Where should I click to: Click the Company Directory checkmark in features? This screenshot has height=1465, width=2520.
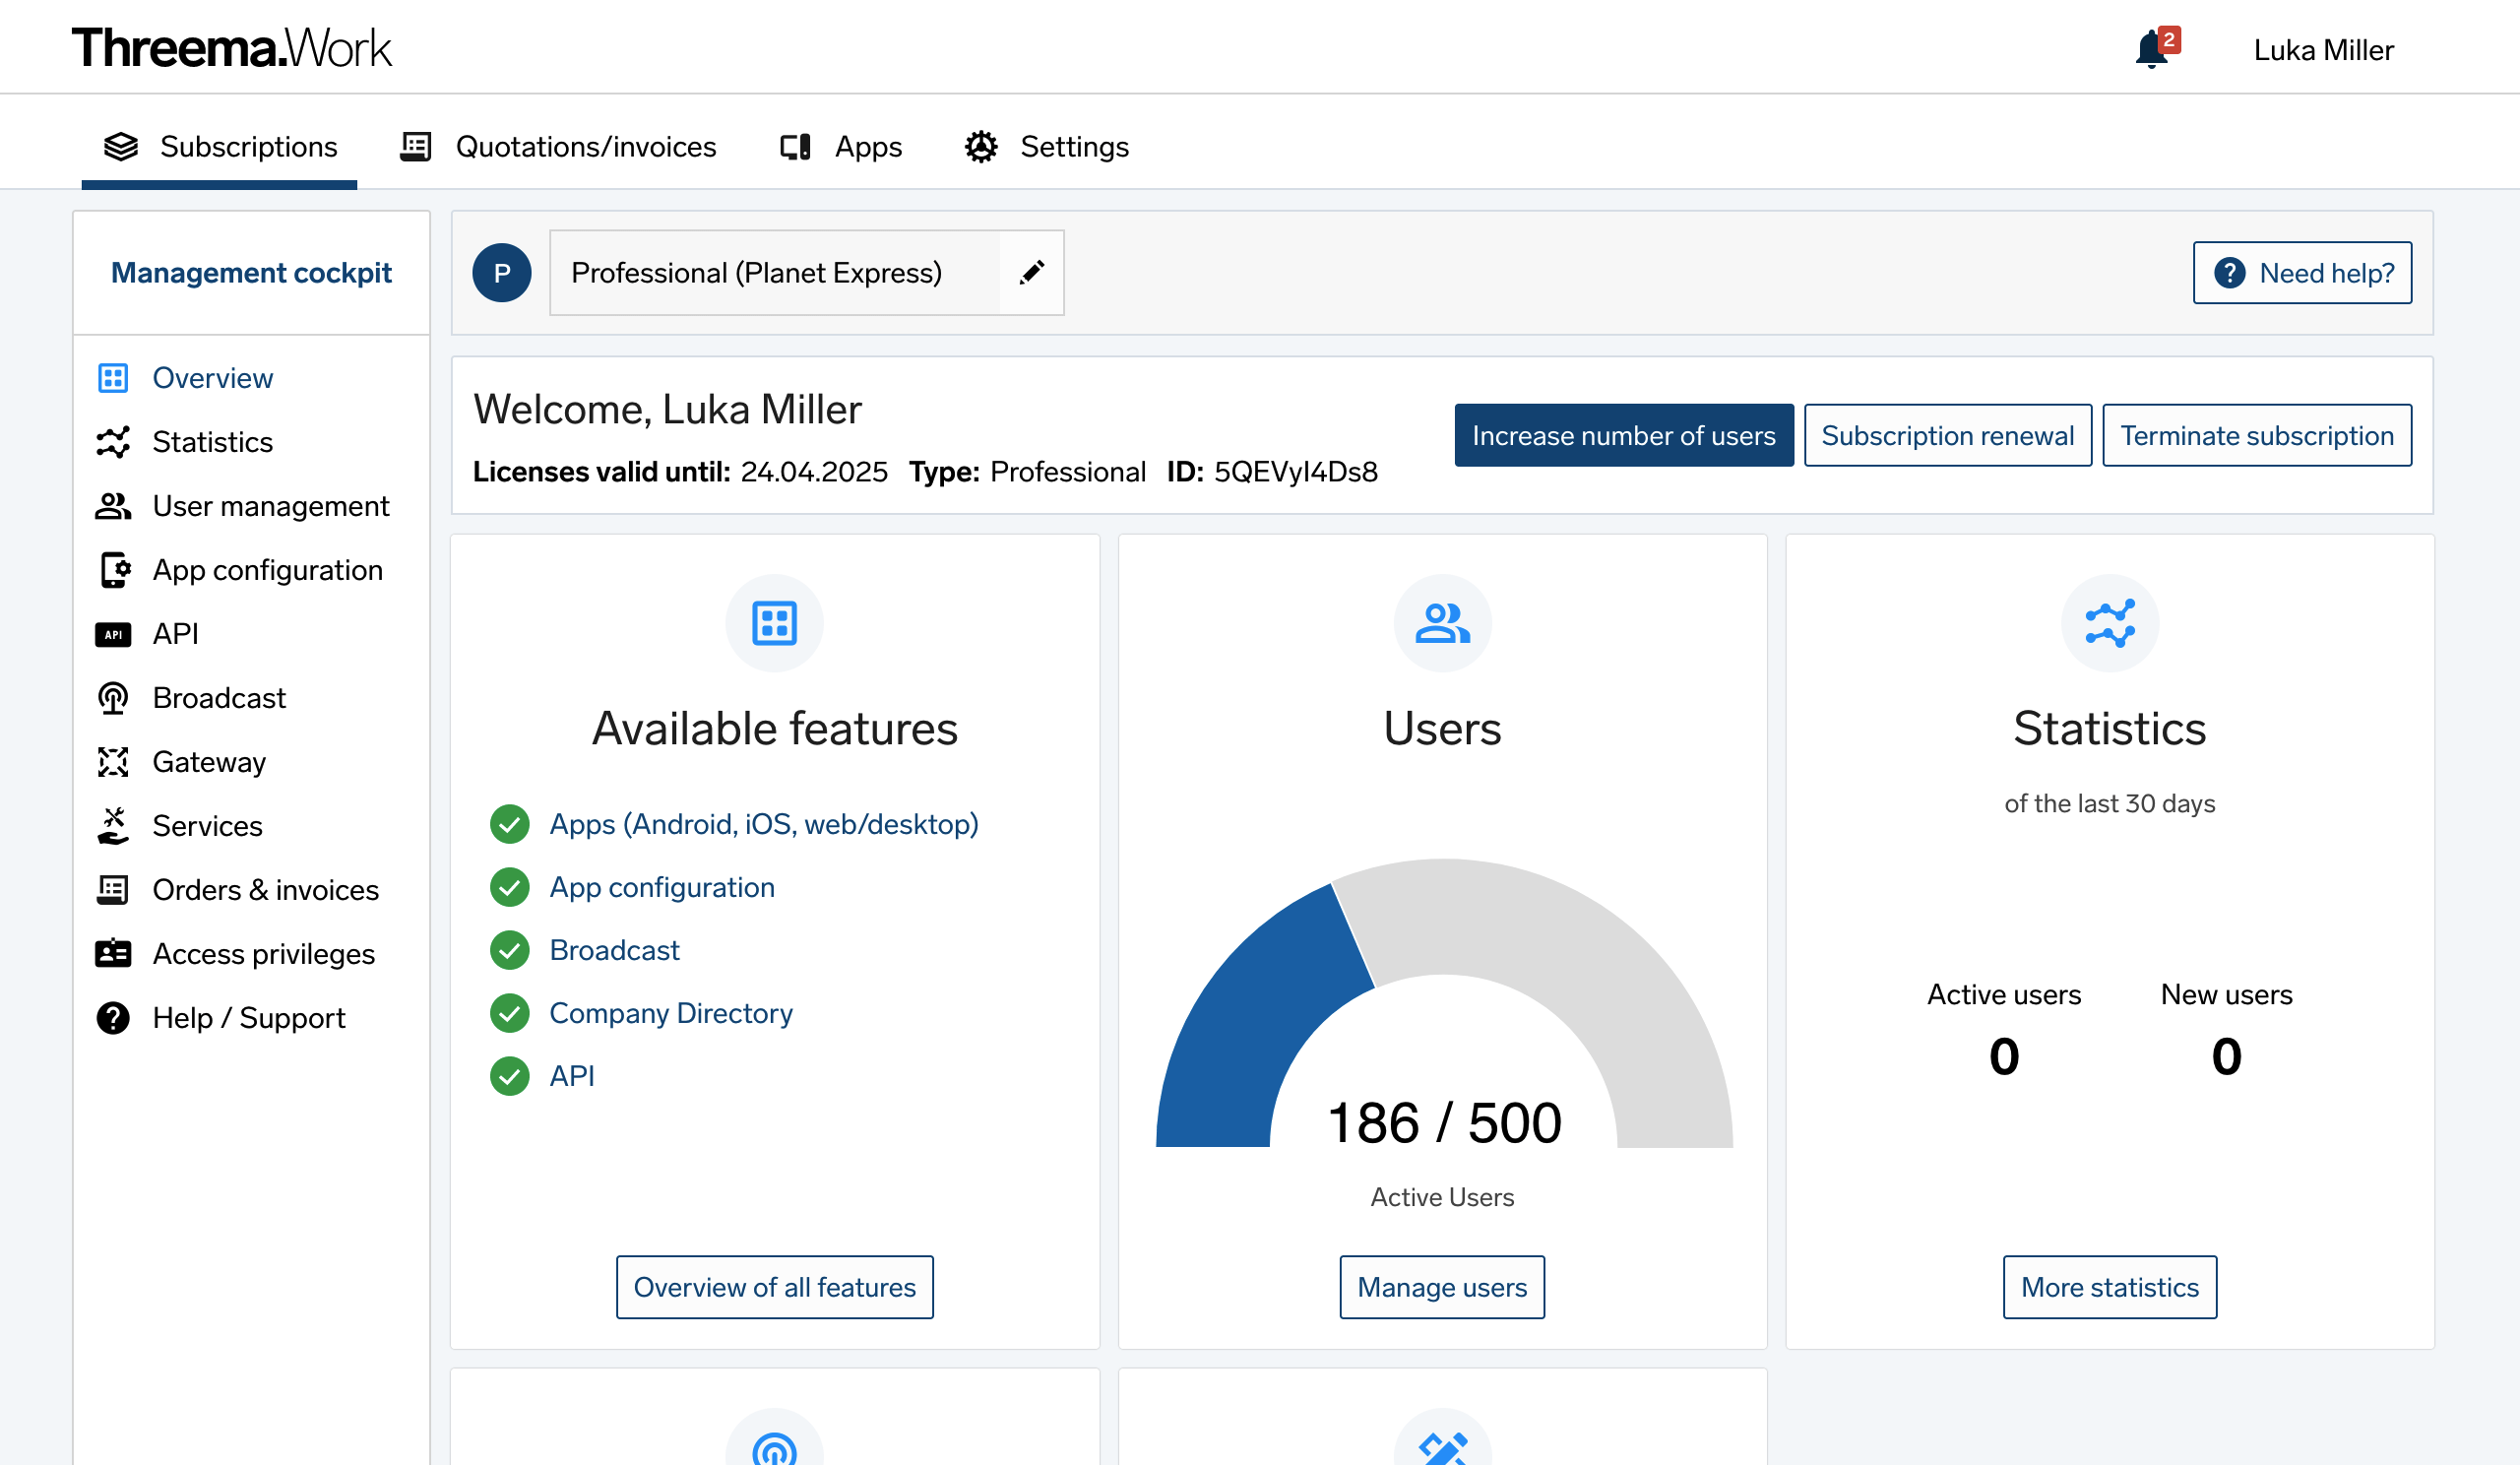pos(511,1013)
